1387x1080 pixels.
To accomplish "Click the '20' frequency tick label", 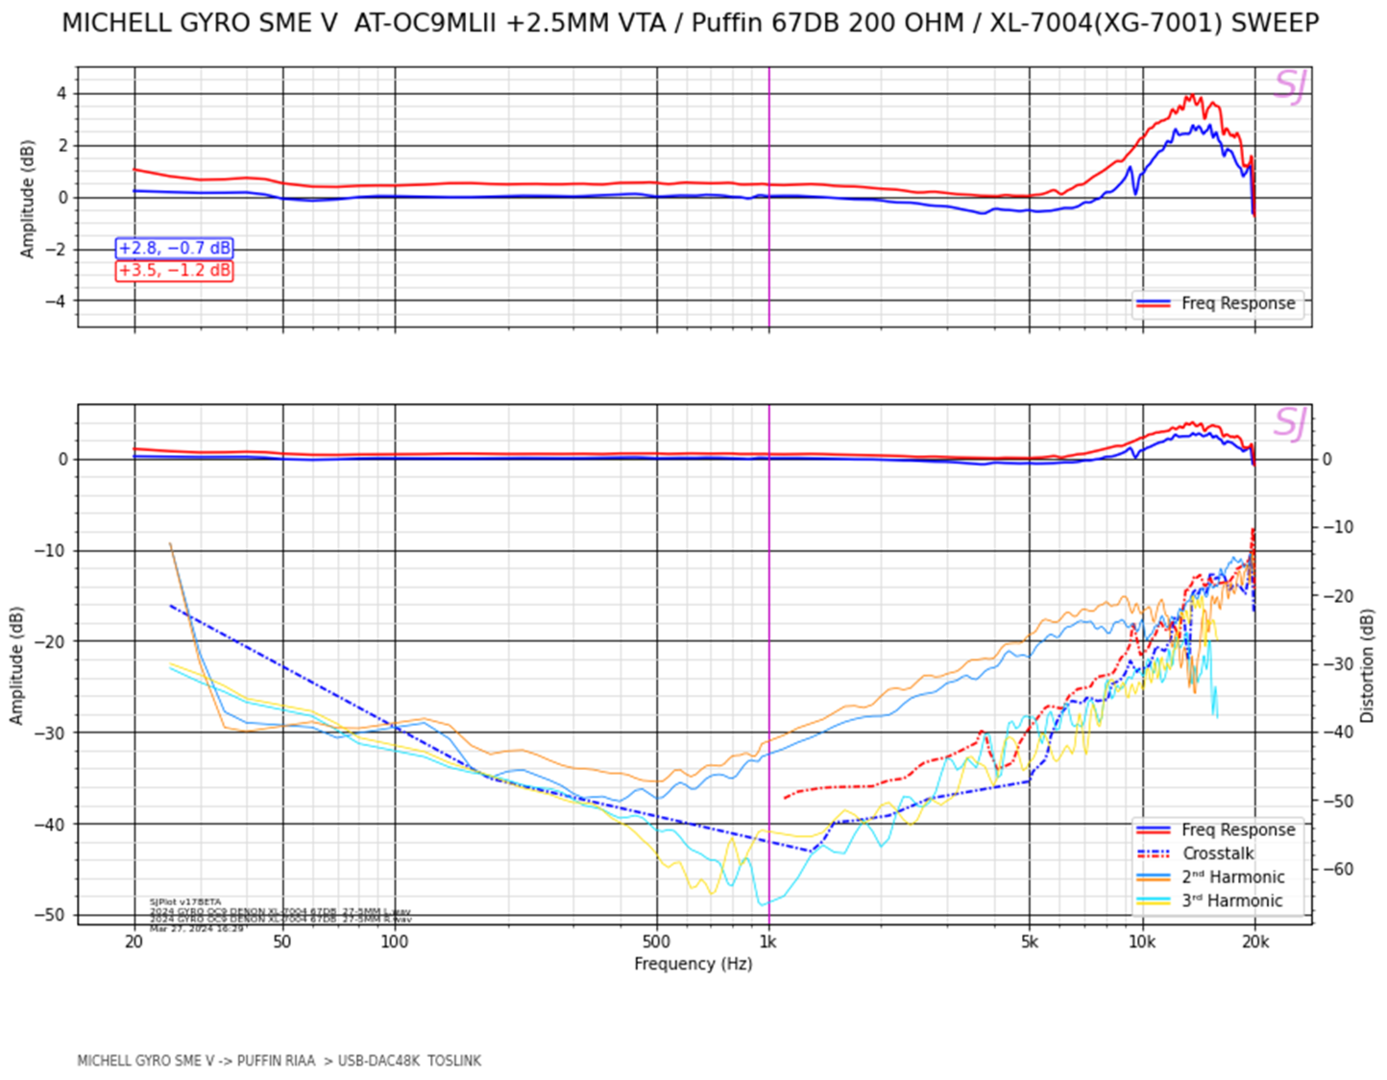I will [134, 941].
